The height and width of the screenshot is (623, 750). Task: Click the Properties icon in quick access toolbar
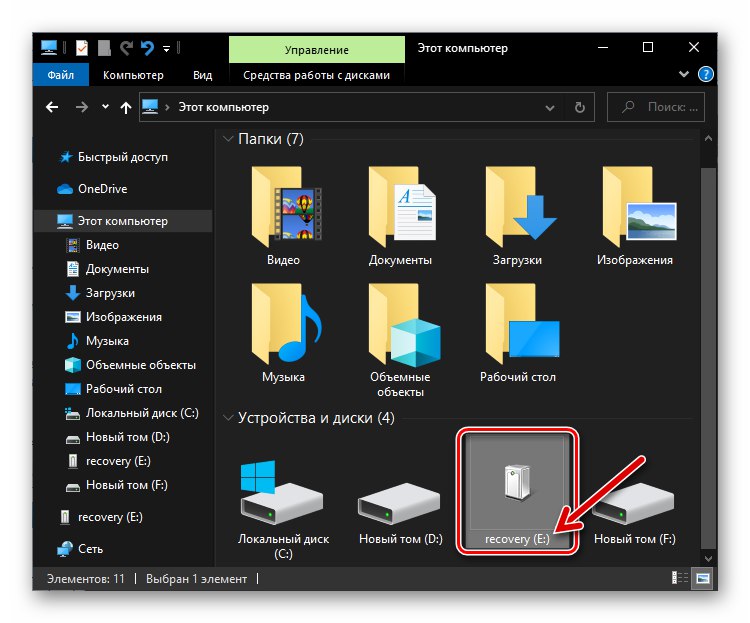point(82,48)
